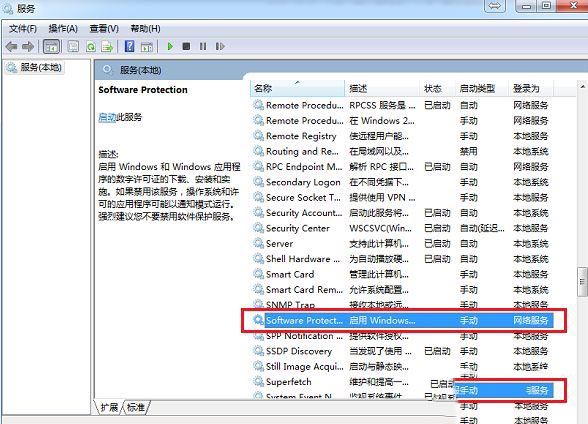Select the SPP Notification service
This screenshot has height=424, width=588.
(304, 336)
